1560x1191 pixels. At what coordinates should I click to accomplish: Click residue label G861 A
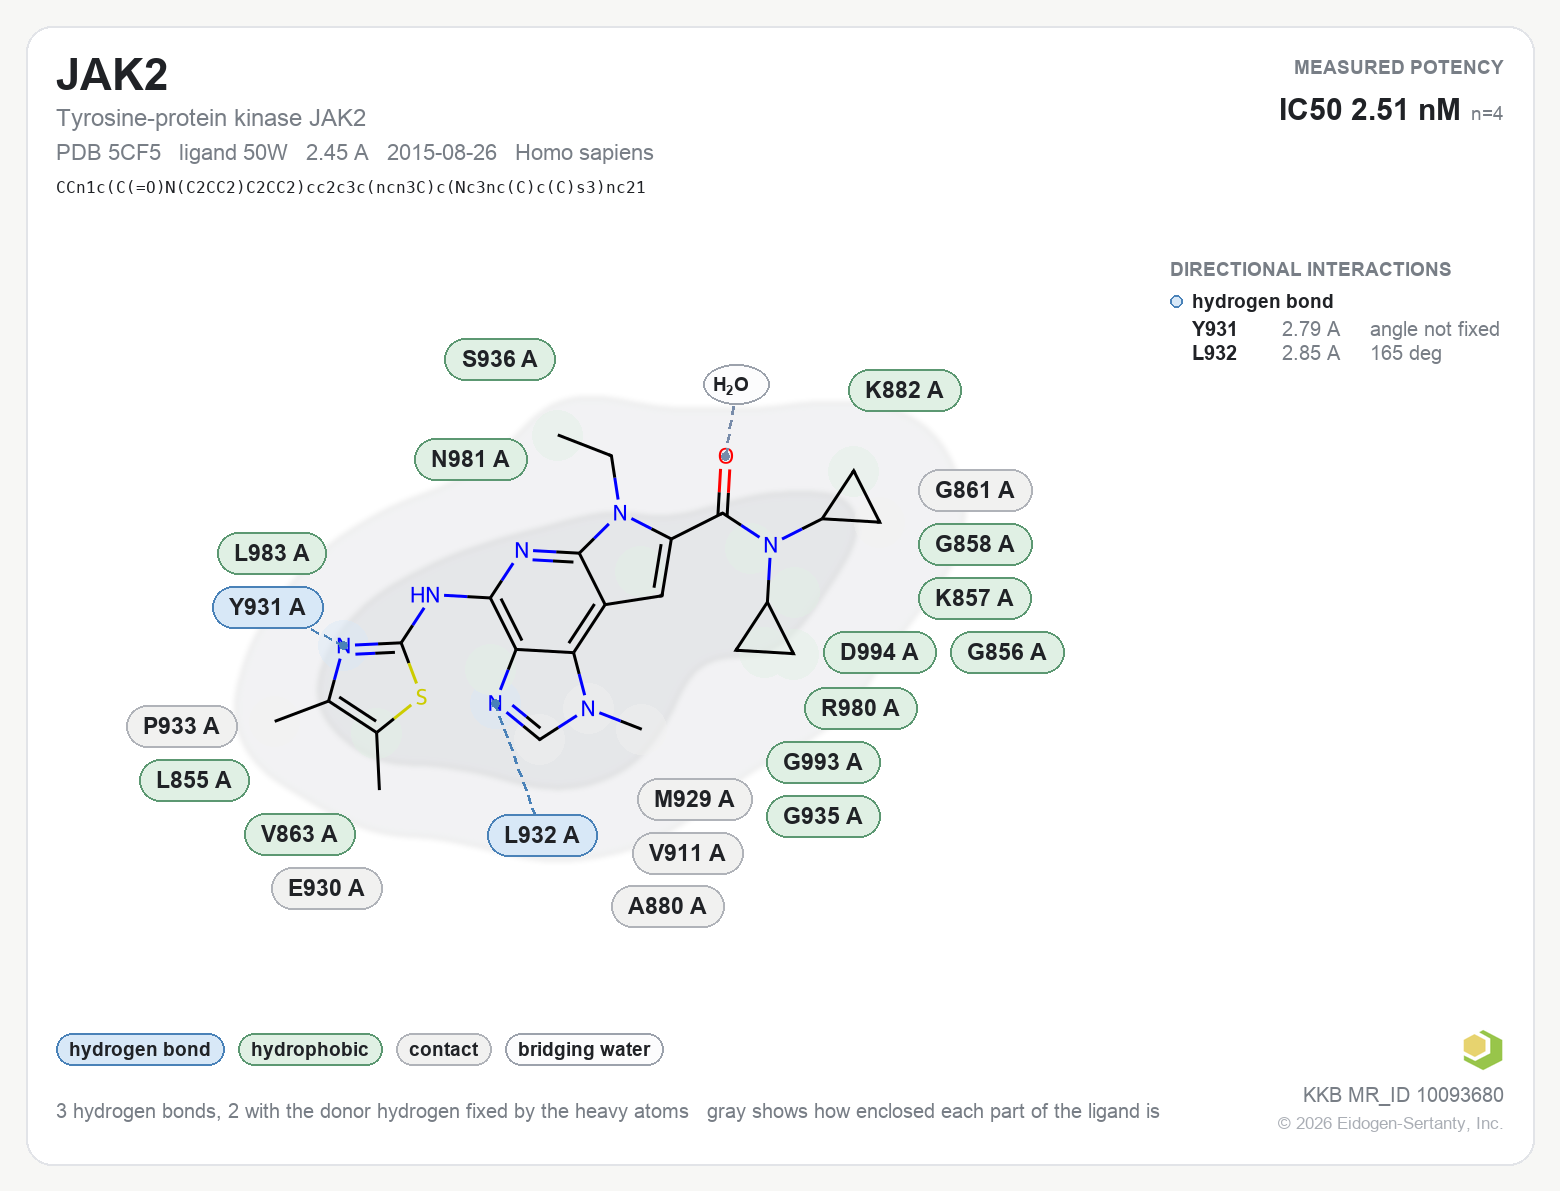click(x=975, y=490)
